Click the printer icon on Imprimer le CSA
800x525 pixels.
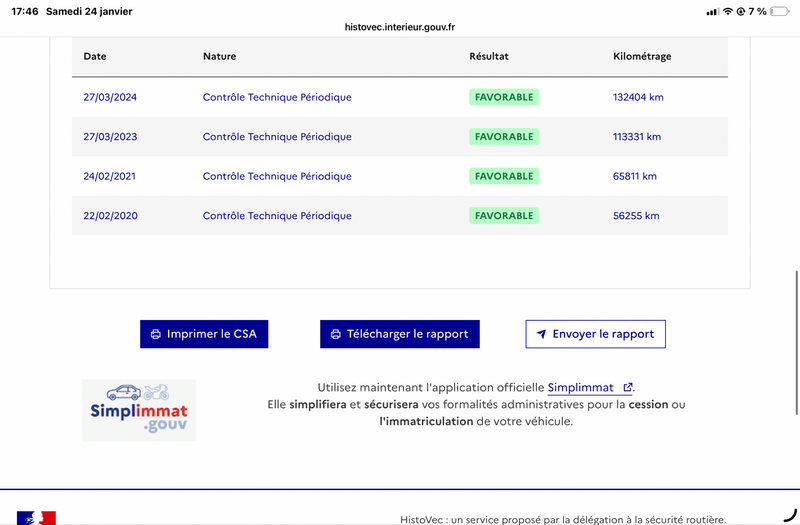(x=155, y=334)
